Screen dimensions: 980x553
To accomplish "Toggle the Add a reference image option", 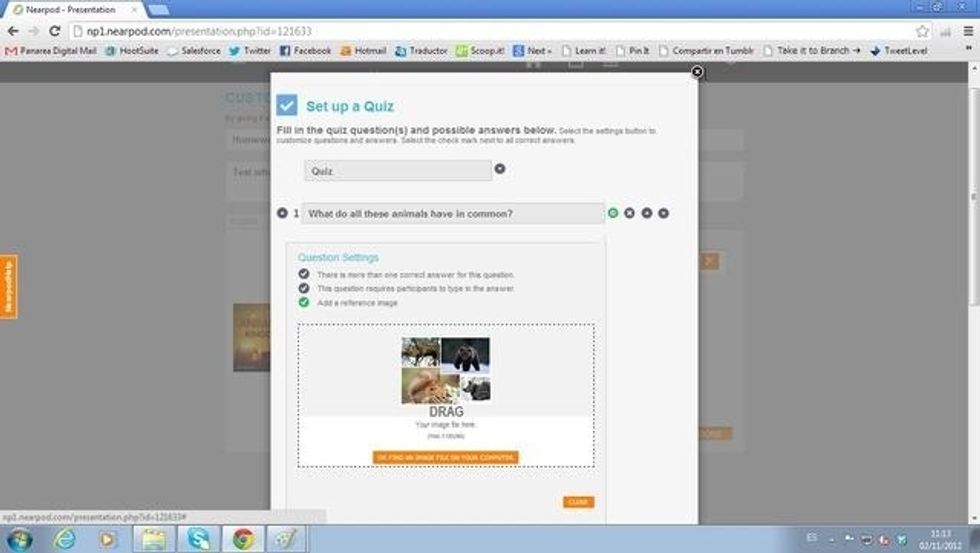I will (304, 302).
